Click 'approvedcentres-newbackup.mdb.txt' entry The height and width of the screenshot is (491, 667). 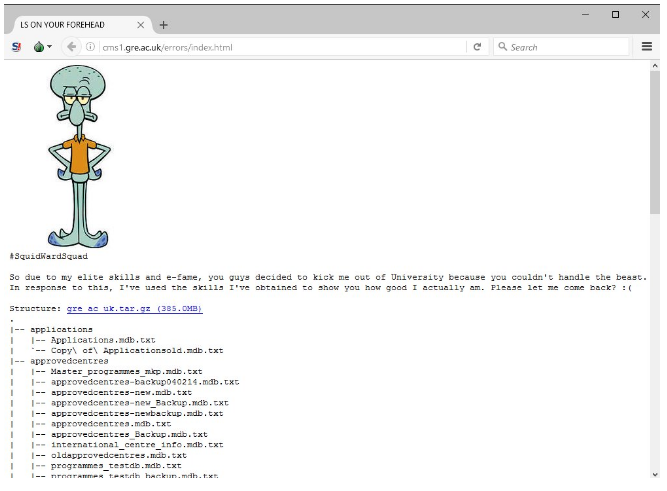coord(137,413)
